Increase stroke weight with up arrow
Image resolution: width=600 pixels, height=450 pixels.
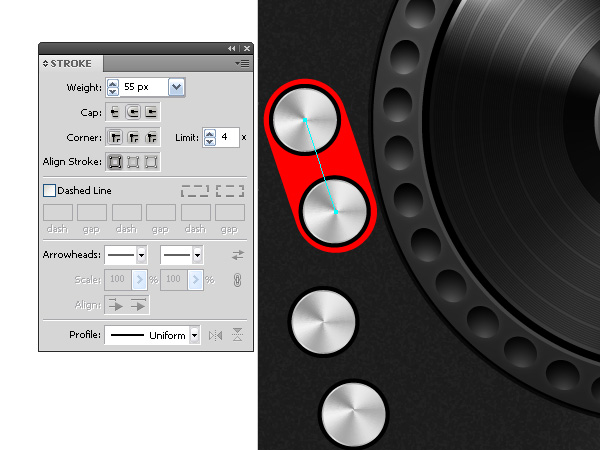112,83
